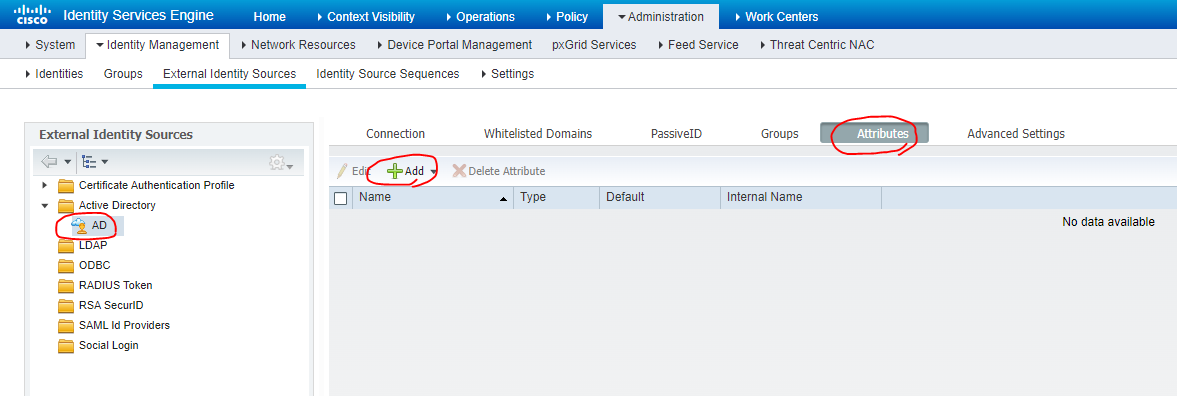The width and height of the screenshot is (1177, 396).
Task: Go to the Groups sub-navigation item
Action: 123,74
